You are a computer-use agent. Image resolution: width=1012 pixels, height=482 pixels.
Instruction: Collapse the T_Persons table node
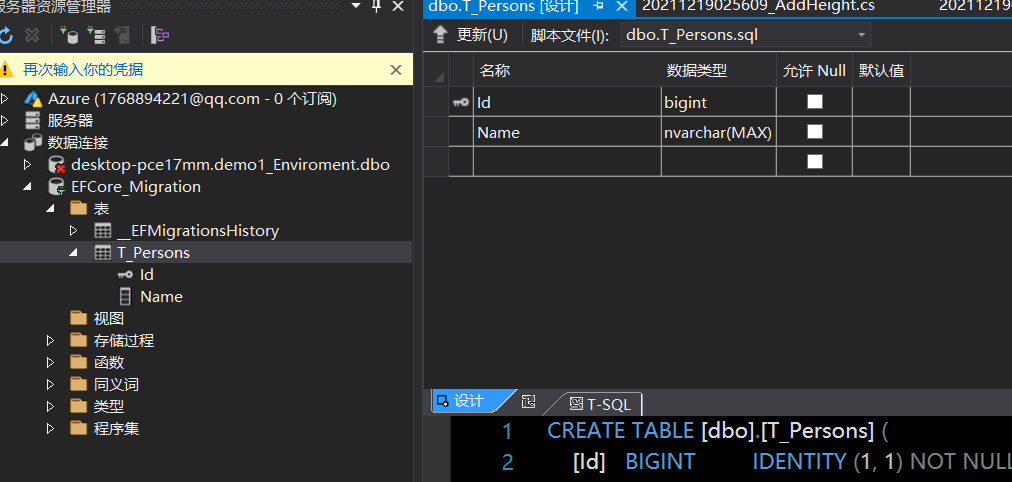pos(73,252)
